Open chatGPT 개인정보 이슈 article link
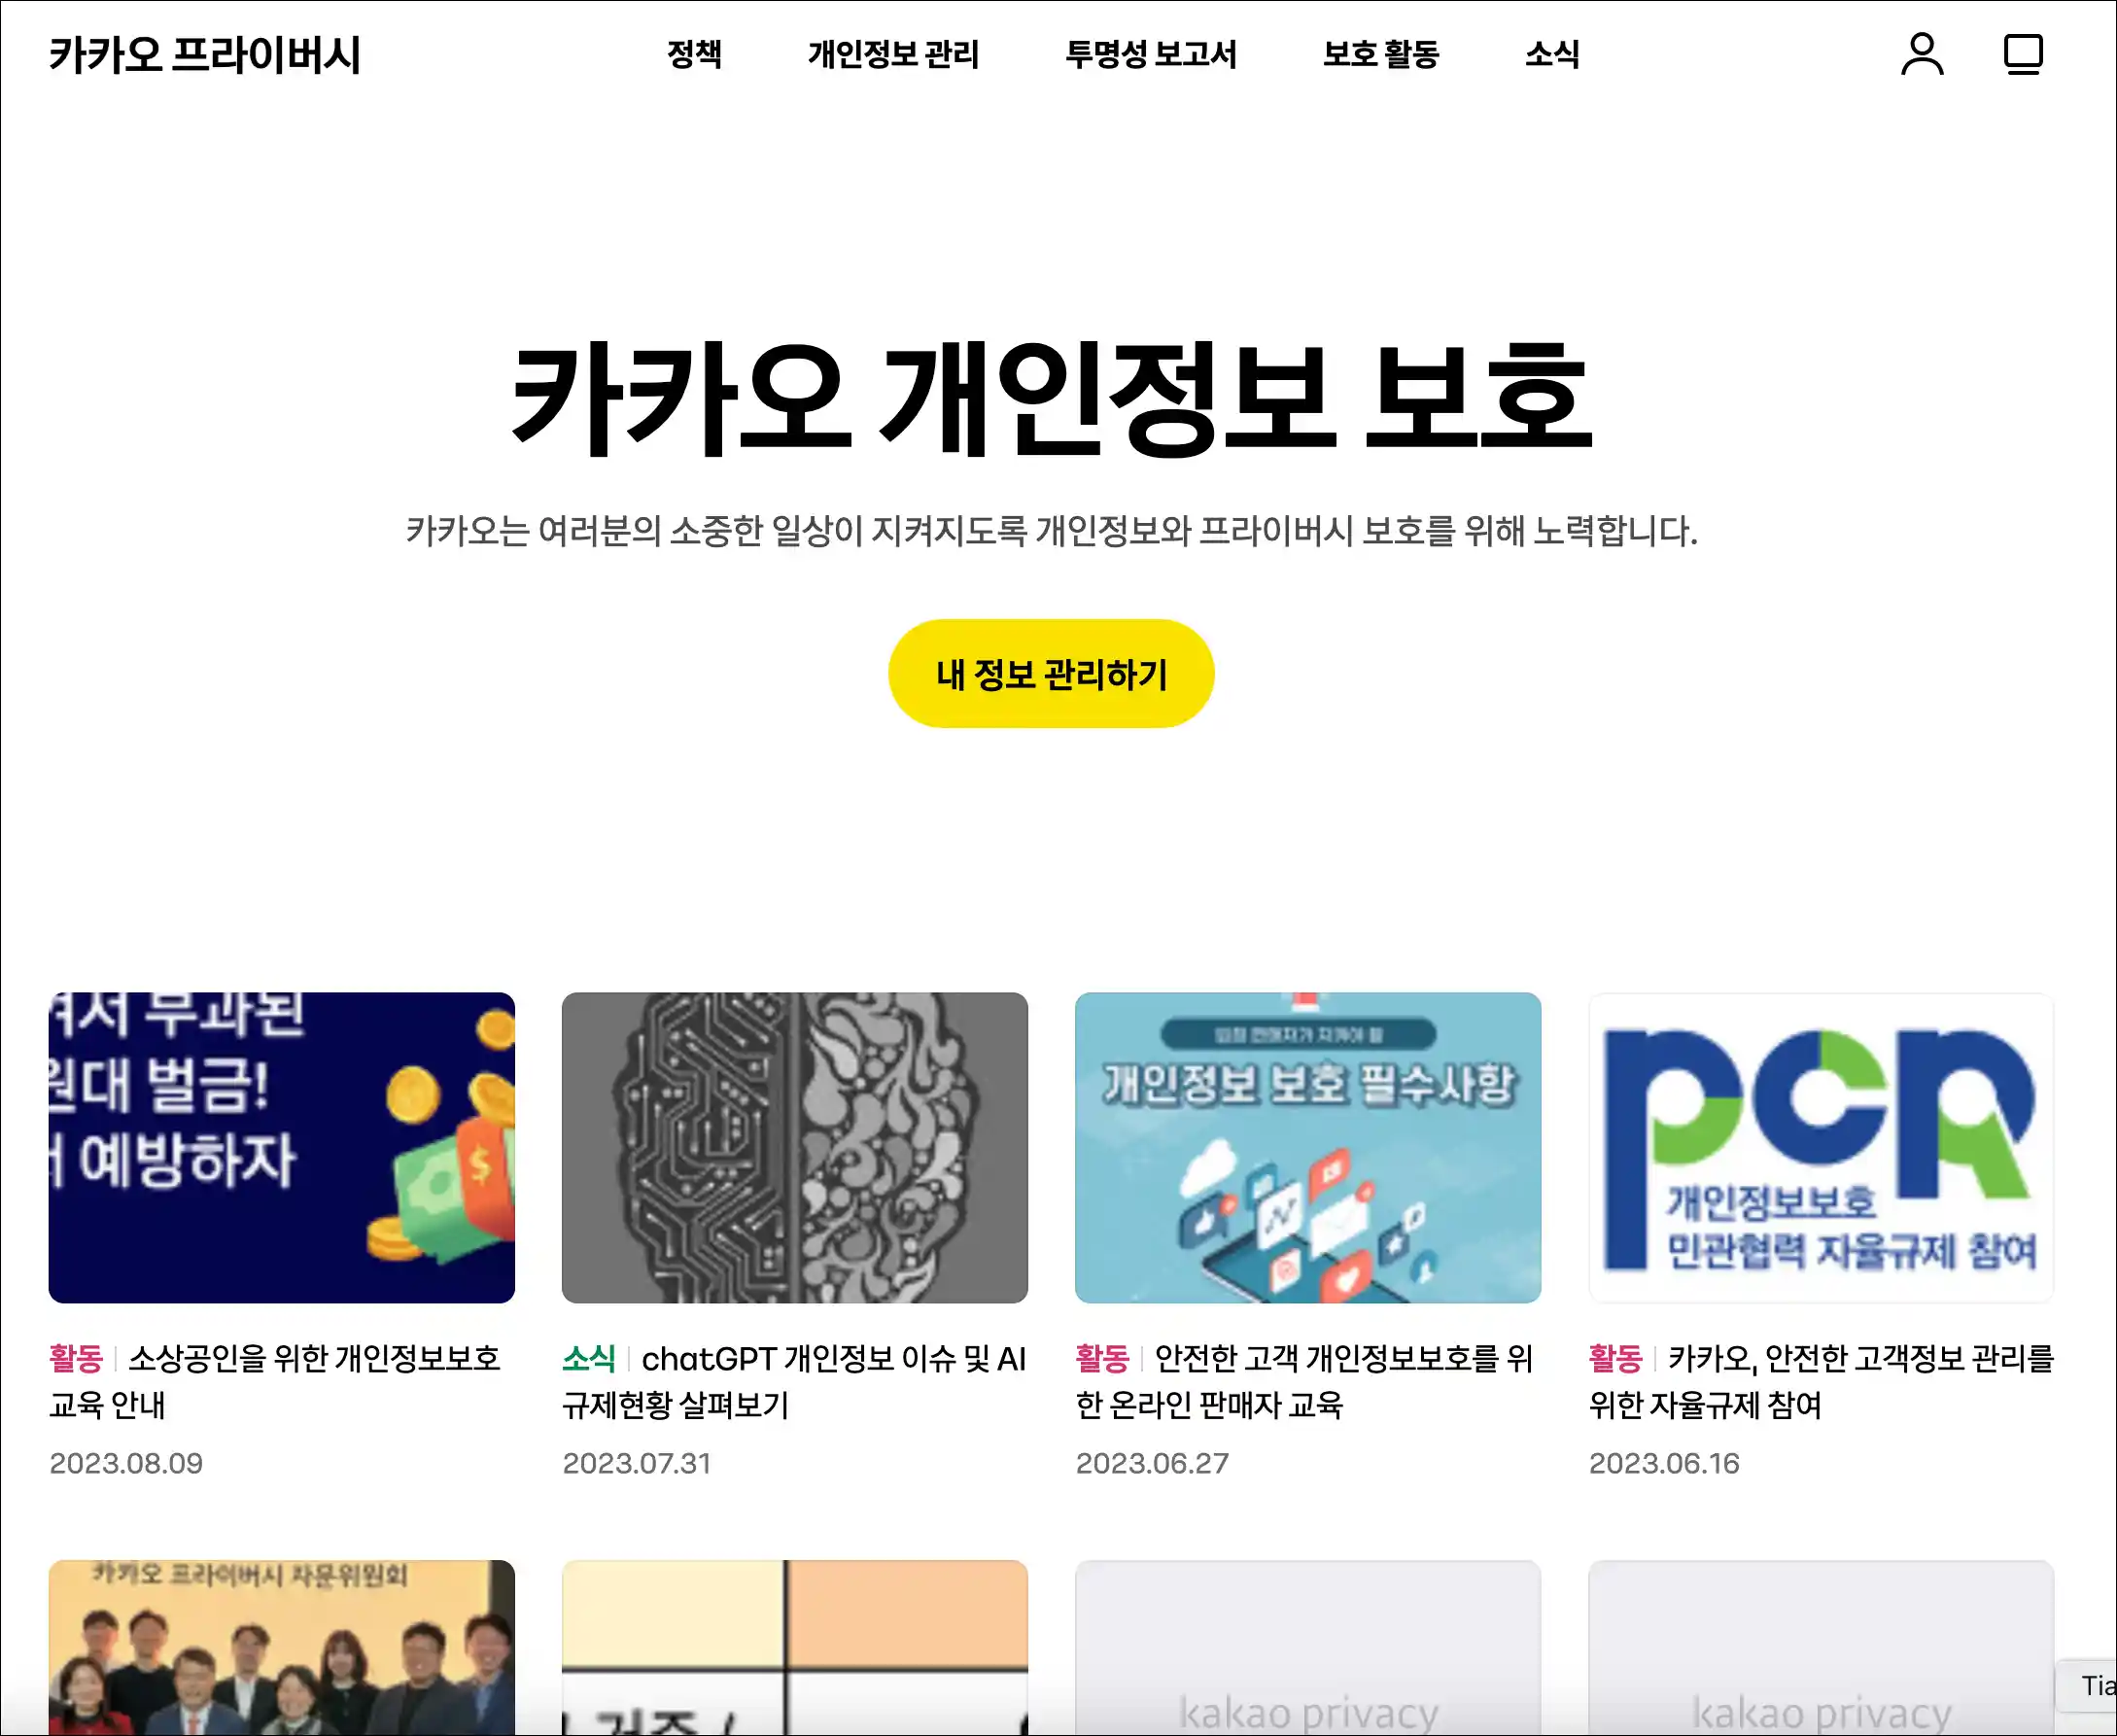This screenshot has width=2117, height=1736. 794,1382
